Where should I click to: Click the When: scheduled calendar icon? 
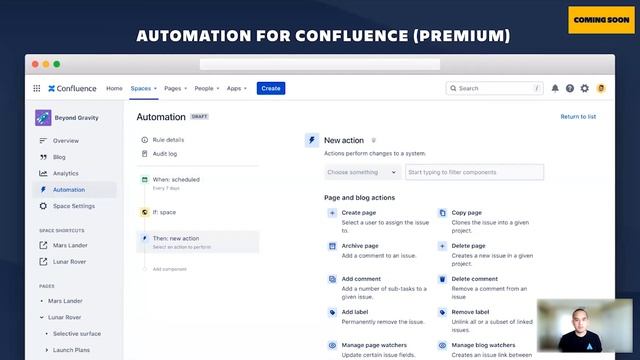(144, 180)
